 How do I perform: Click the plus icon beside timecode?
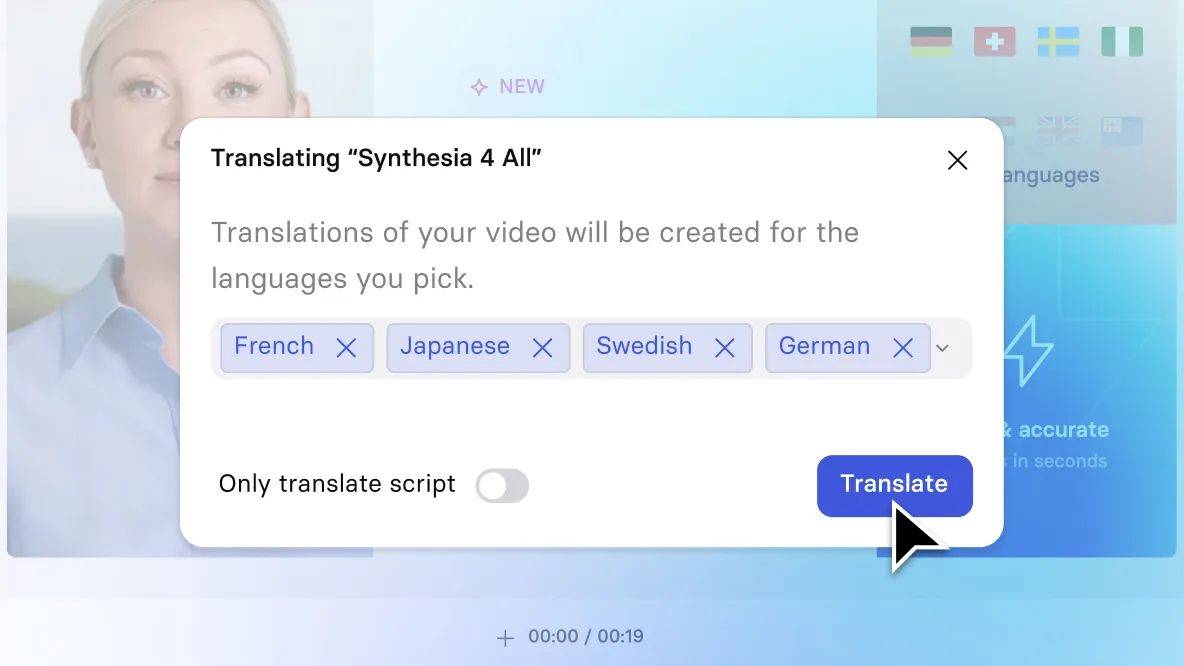click(505, 638)
